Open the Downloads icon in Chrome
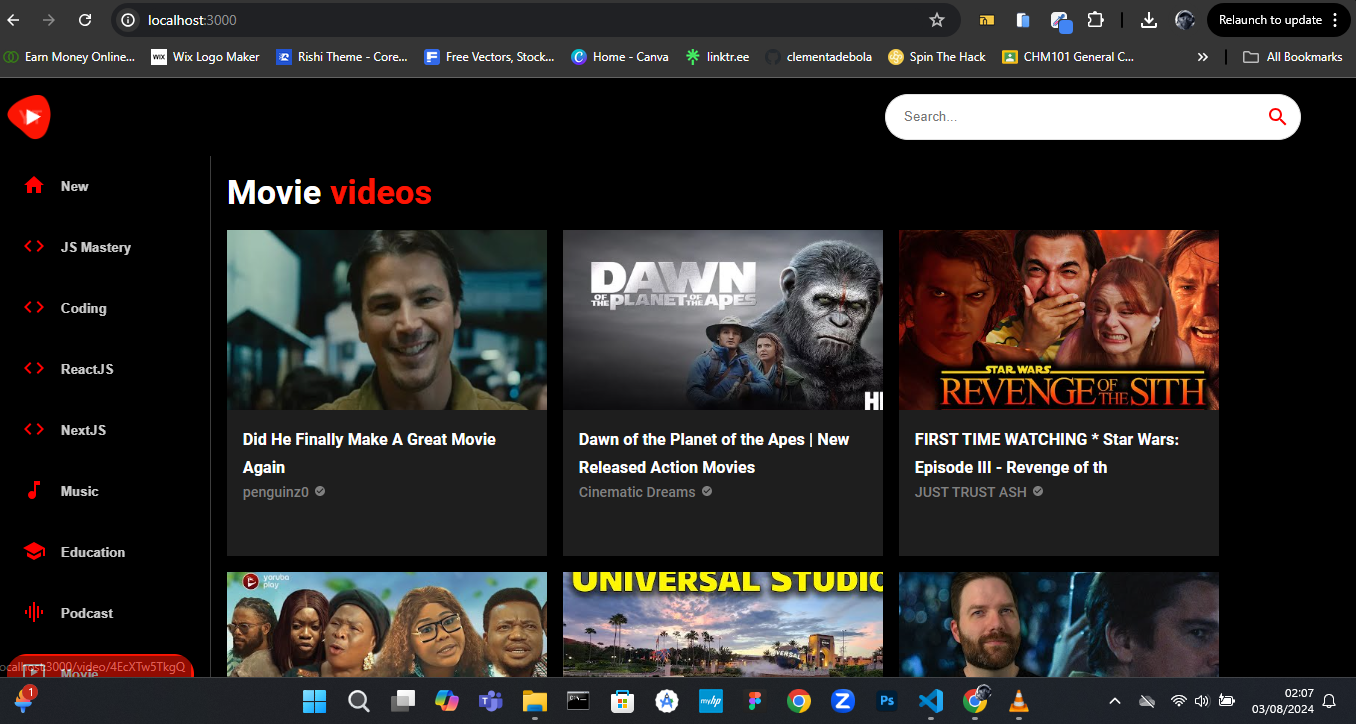Viewport: 1356px width, 724px height. (1149, 20)
